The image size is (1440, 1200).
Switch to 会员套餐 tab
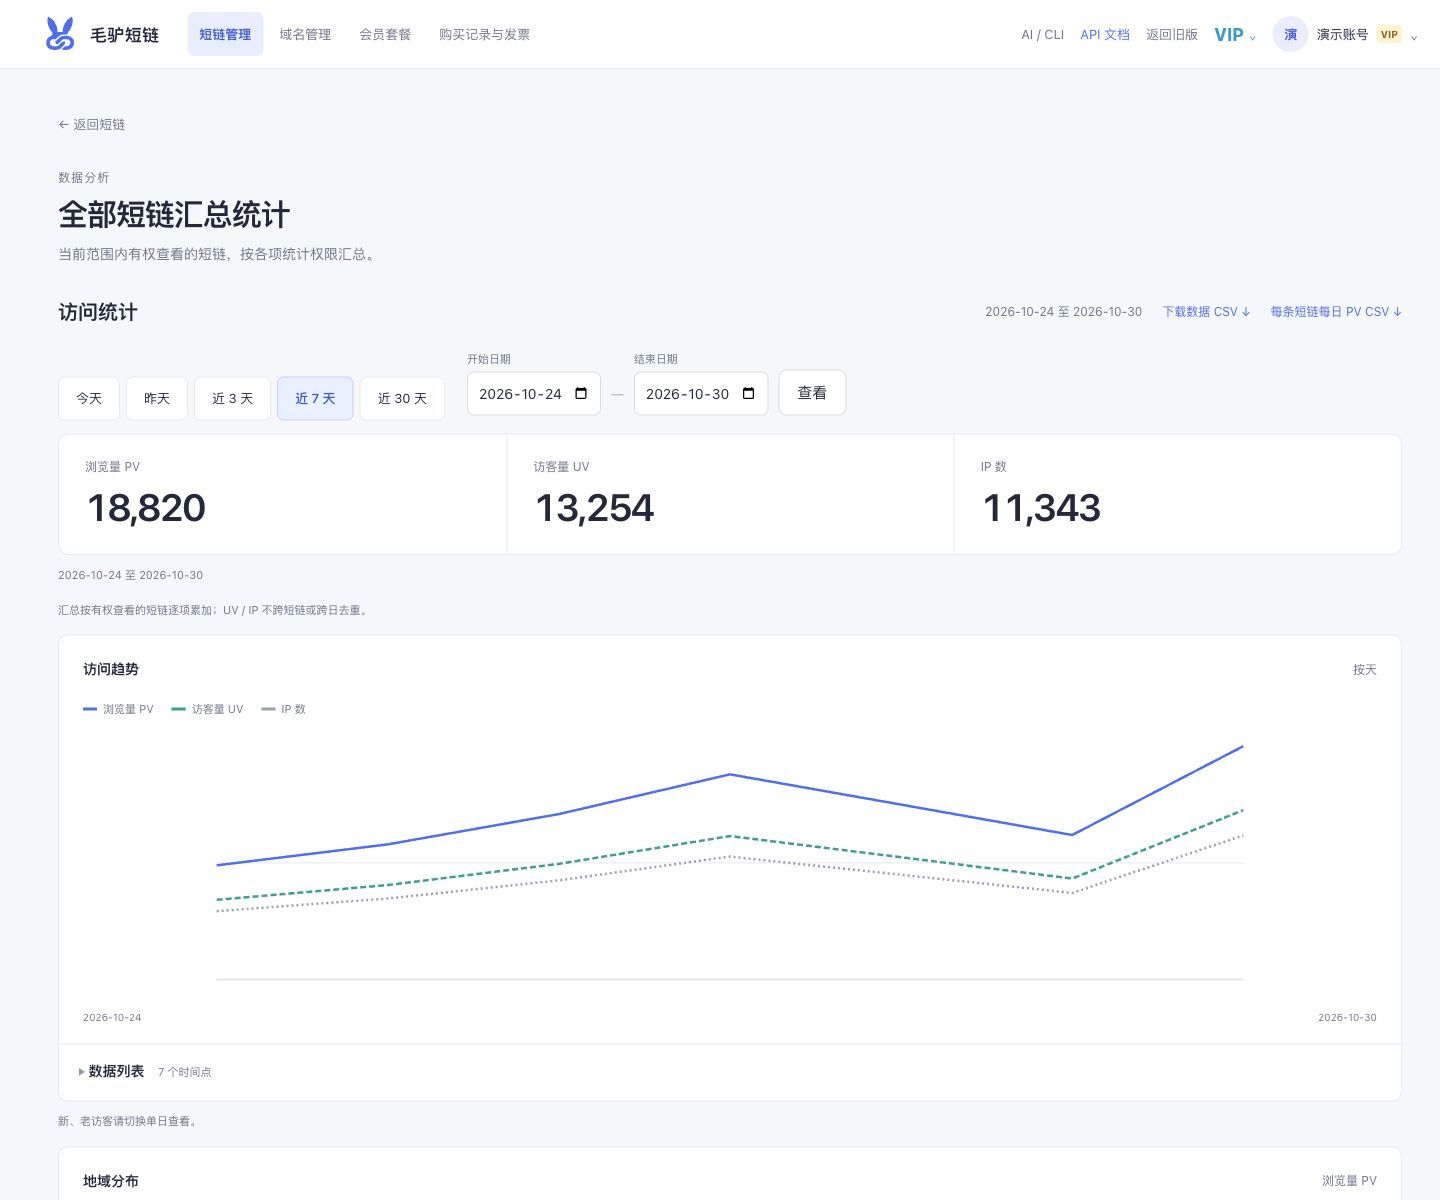pyautogui.click(x=385, y=34)
